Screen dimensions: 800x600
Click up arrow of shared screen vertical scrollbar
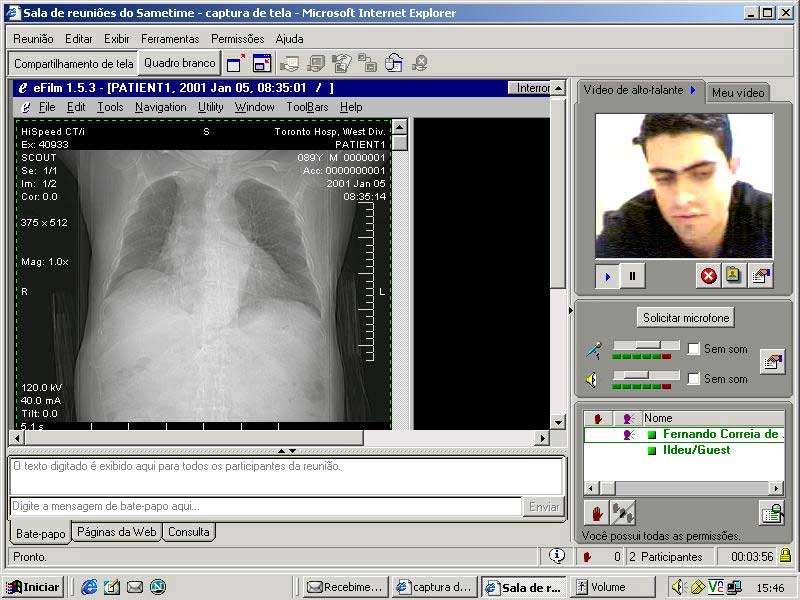559,88
